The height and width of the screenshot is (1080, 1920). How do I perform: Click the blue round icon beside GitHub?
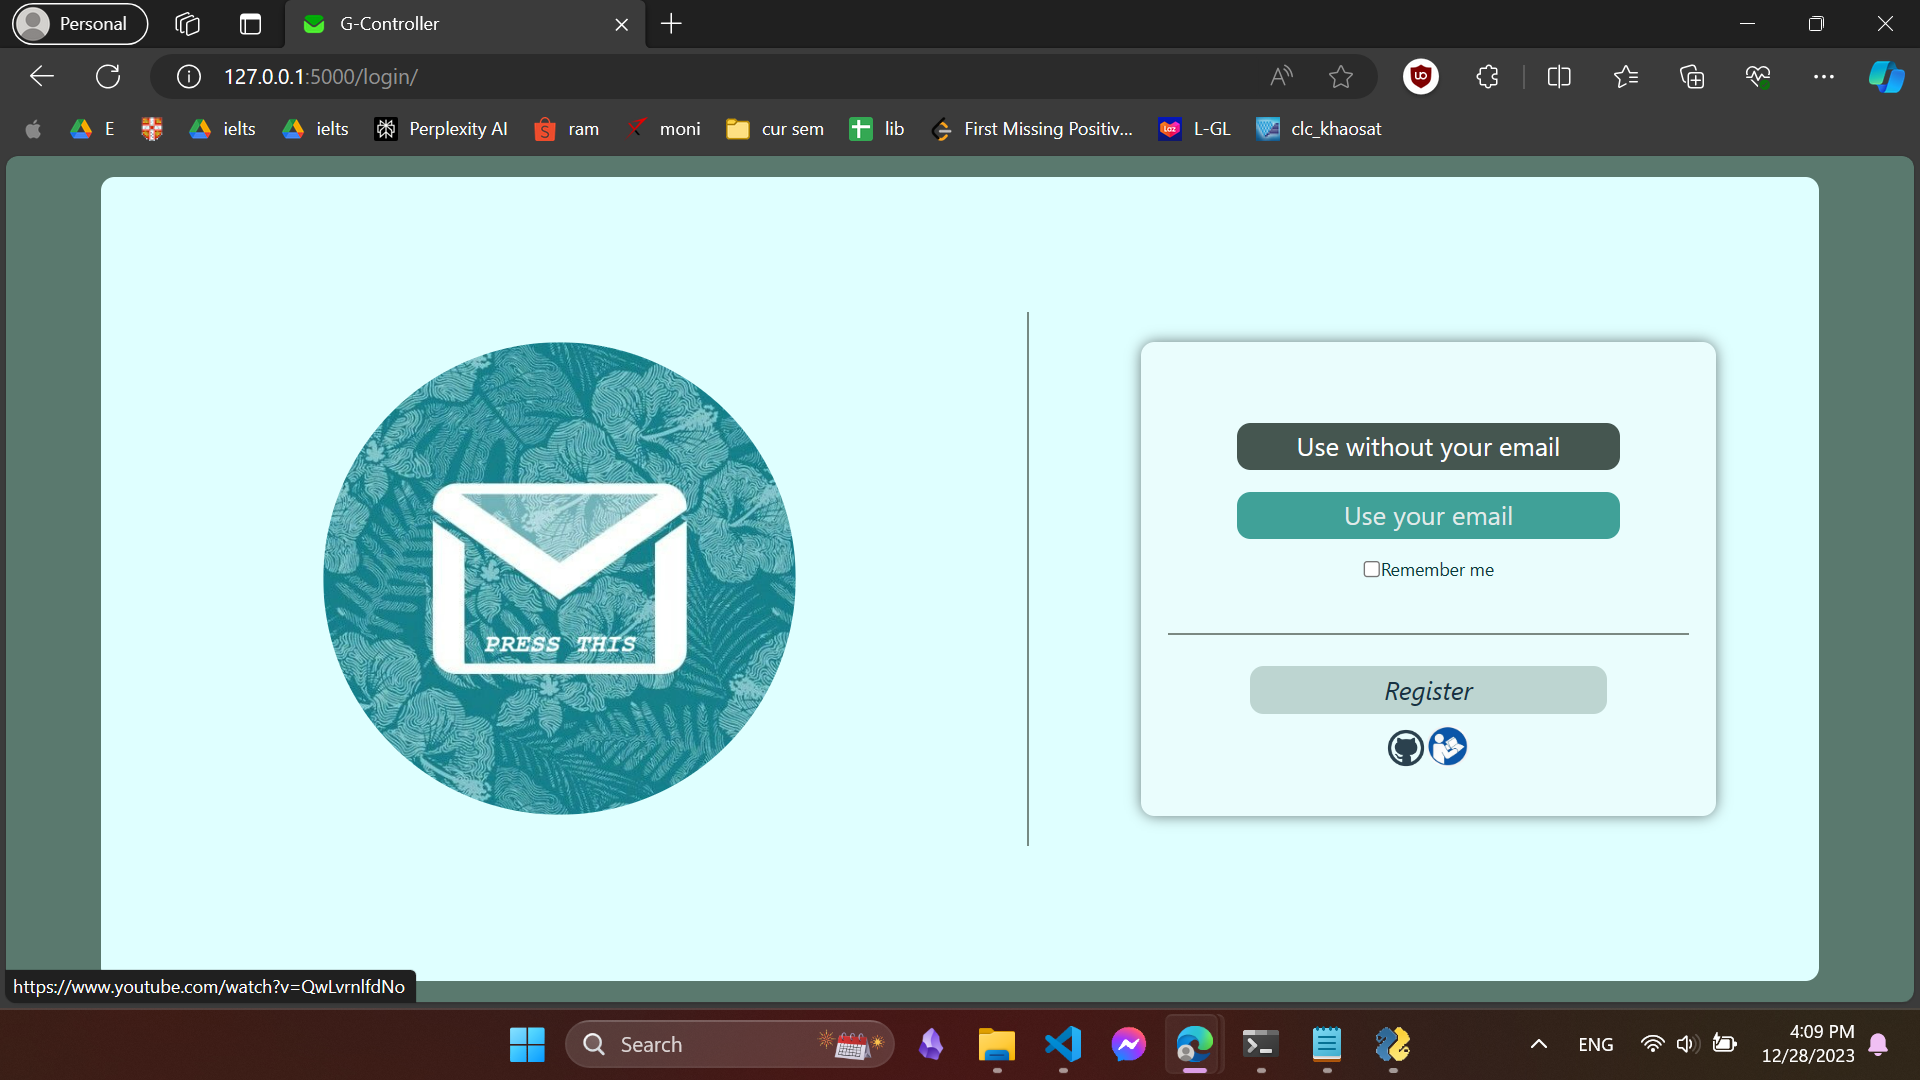tap(1448, 747)
